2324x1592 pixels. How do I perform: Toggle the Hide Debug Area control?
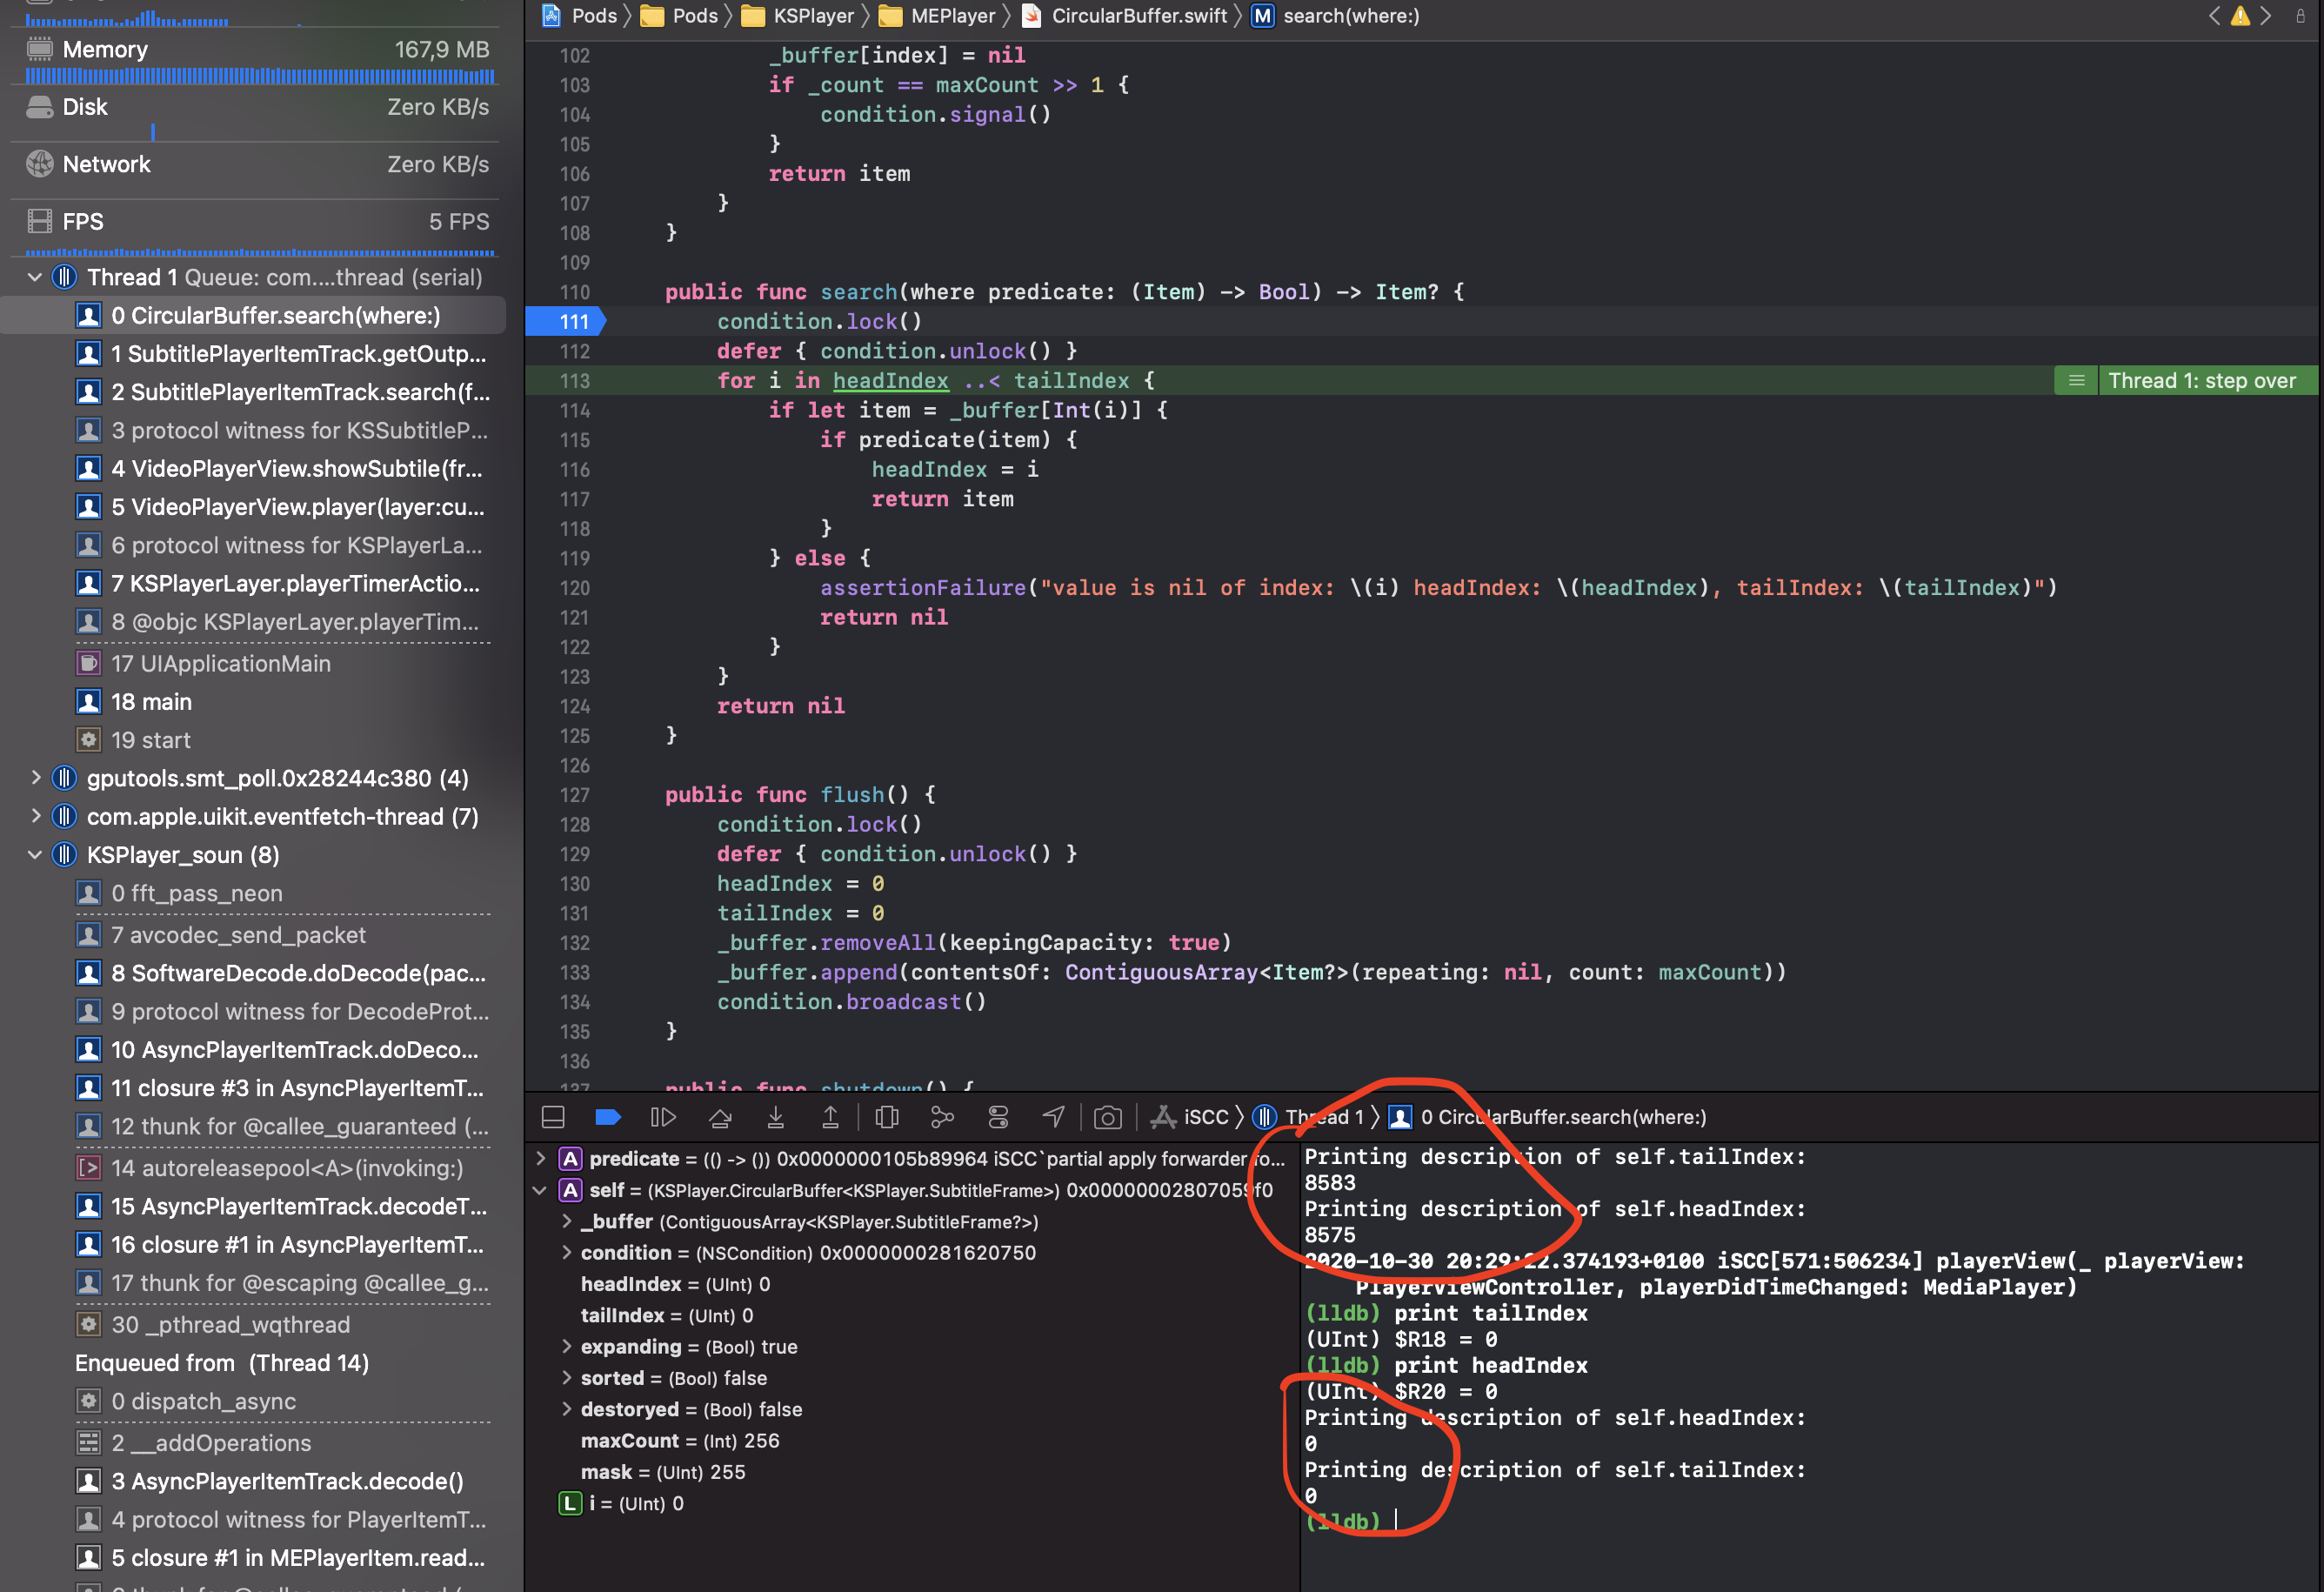click(x=553, y=1117)
